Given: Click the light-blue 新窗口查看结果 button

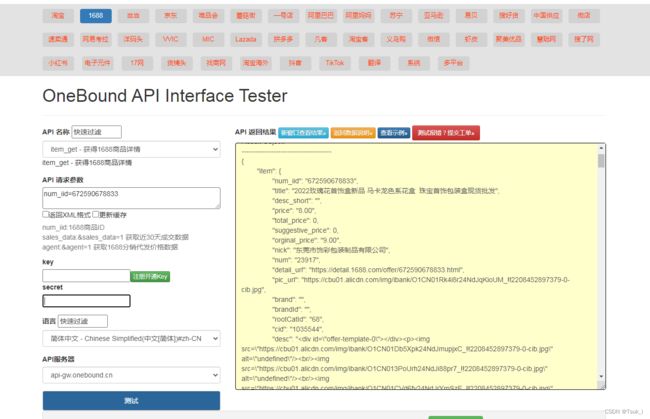Looking at the screenshot, I should pyautogui.click(x=303, y=133).
